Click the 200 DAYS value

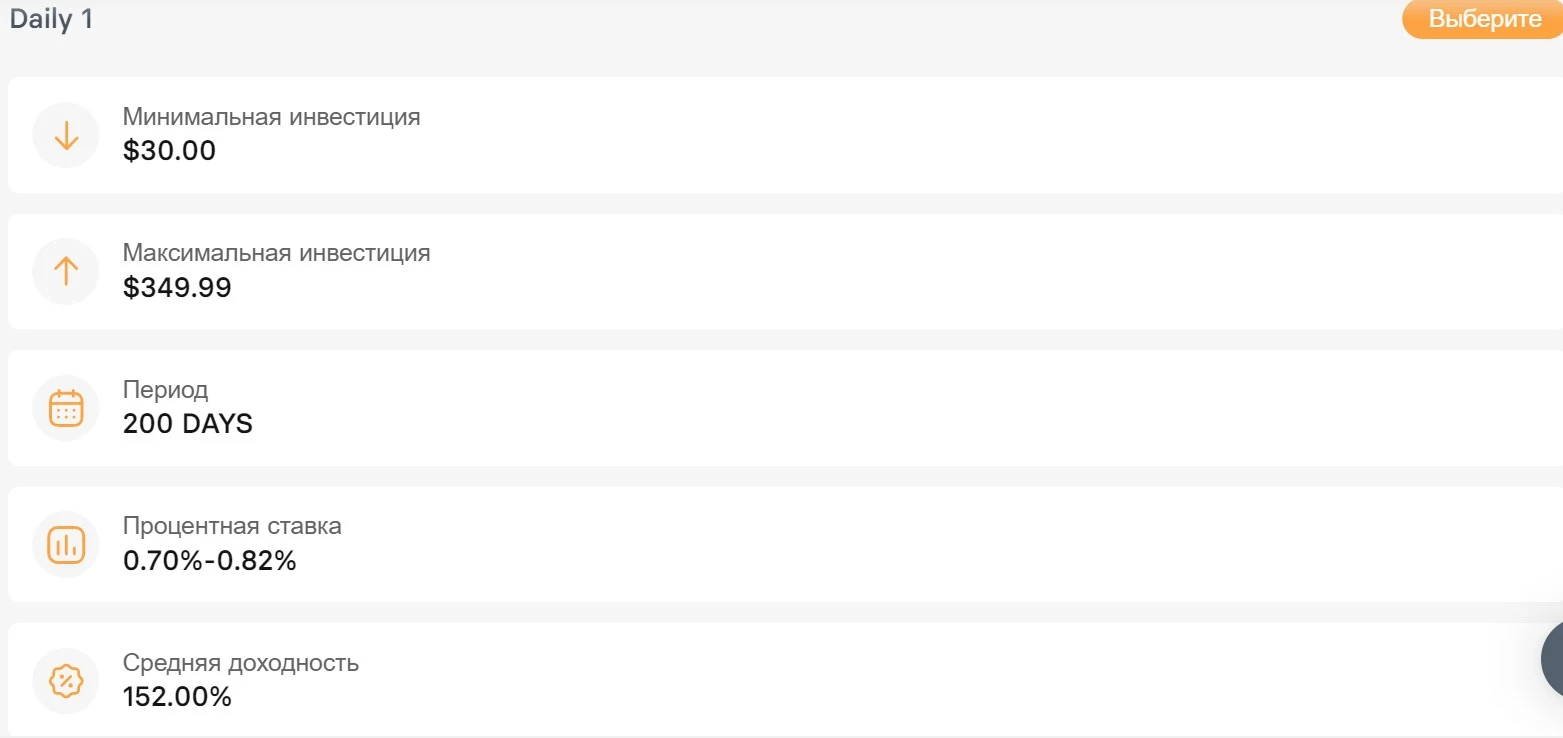[x=188, y=424]
